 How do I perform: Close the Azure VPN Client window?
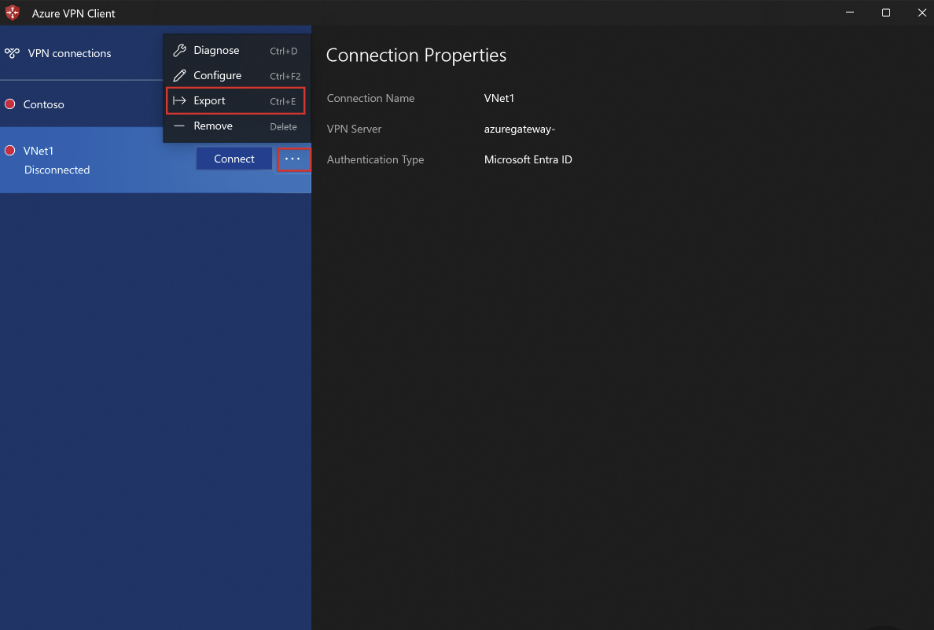[x=921, y=13]
